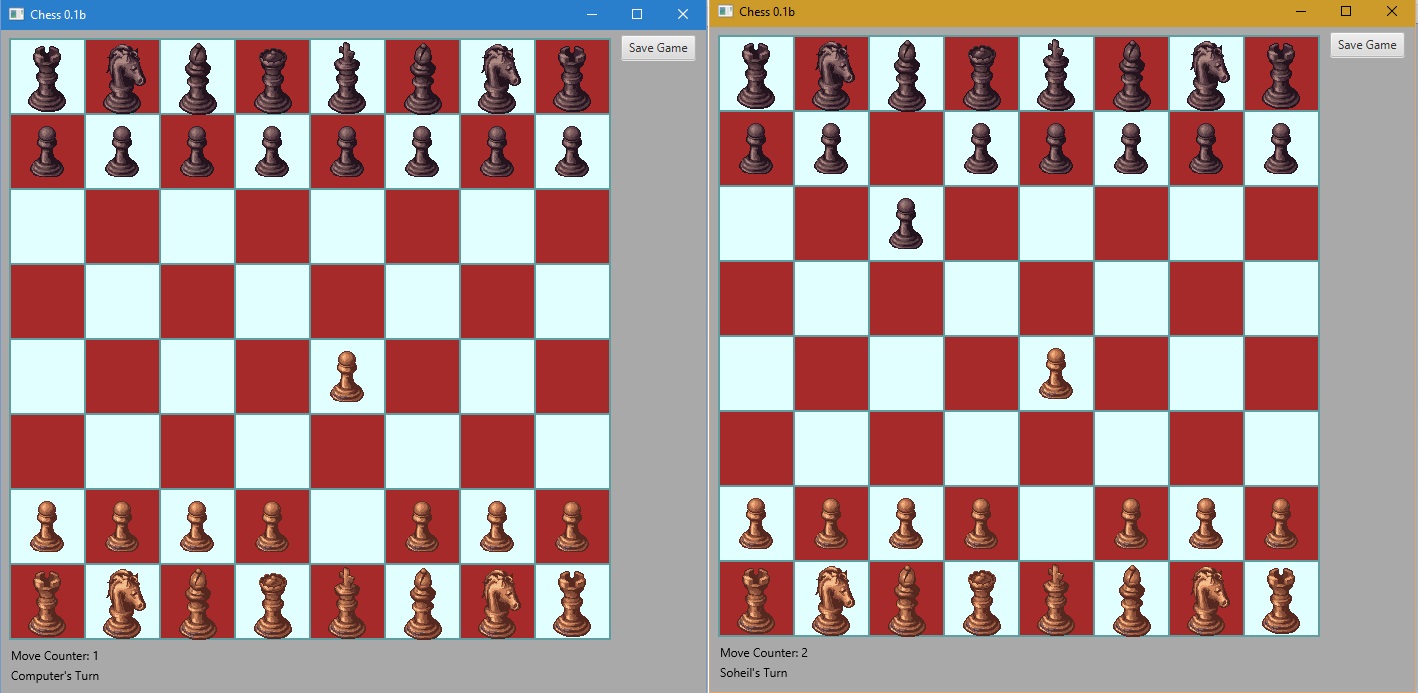Click the "Move Counter: 2" label
The image size is (1418, 693).
tap(764, 653)
